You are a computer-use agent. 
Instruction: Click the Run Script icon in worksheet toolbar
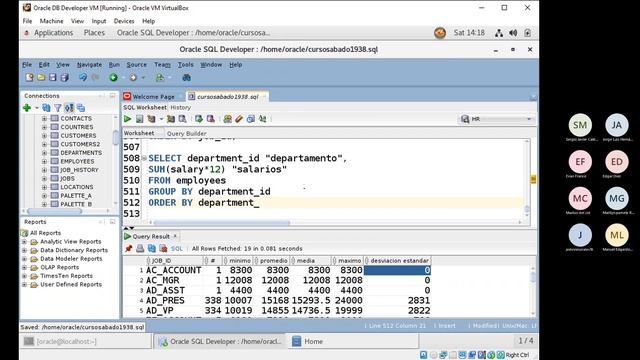pyautogui.click(x=139, y=119)
